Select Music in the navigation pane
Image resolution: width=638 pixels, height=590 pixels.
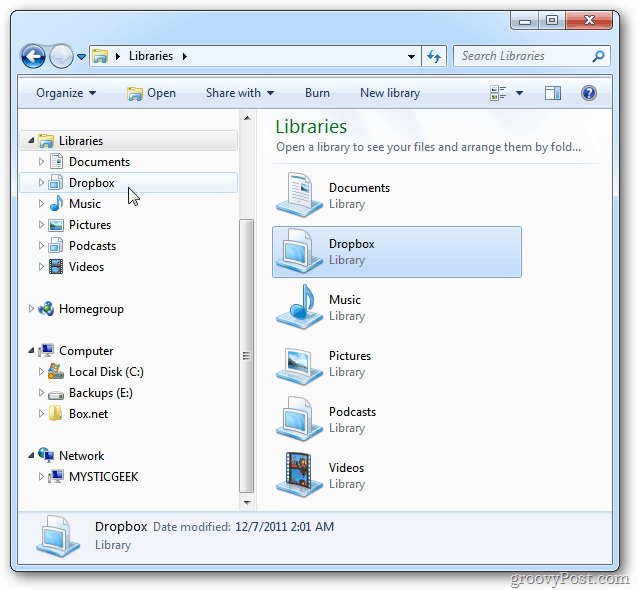85,204
